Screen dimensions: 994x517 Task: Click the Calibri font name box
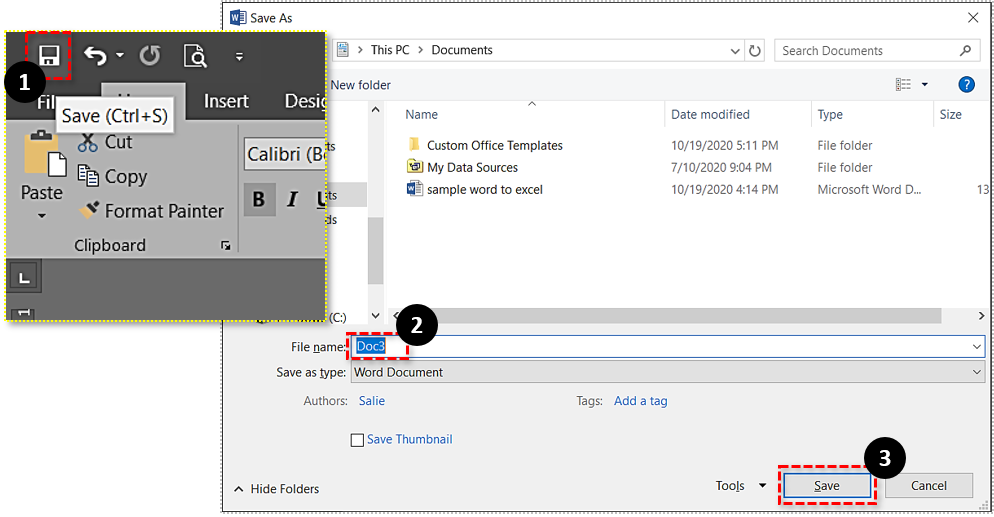click(285, 155)
